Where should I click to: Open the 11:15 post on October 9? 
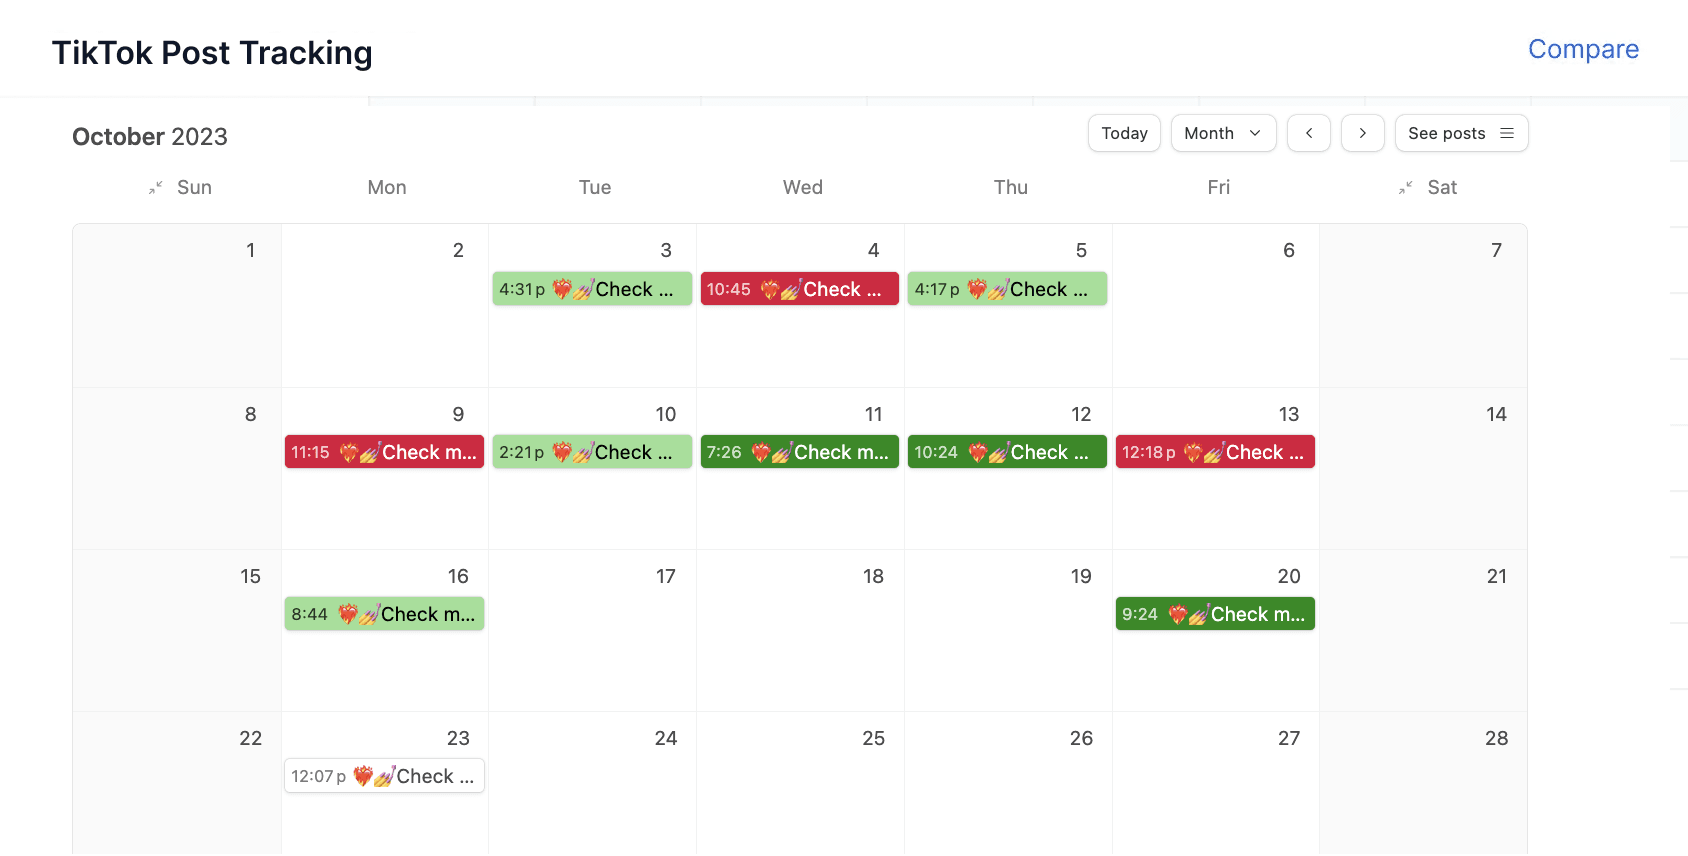click(384, 452)
